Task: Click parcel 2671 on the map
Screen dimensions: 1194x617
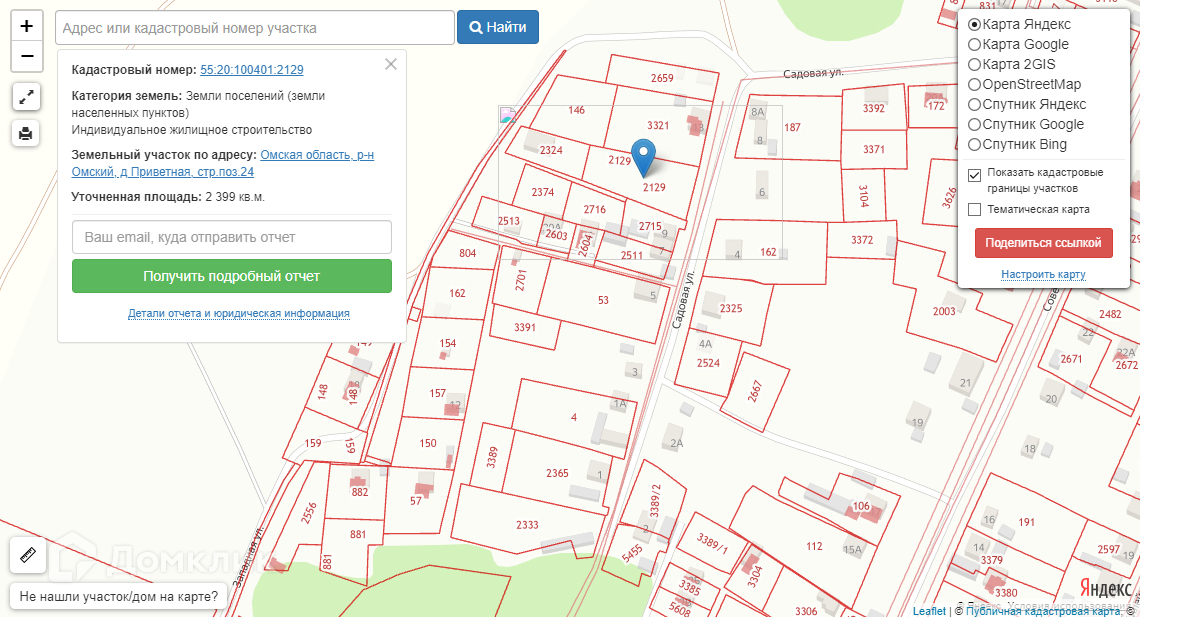Action: 1071,359
